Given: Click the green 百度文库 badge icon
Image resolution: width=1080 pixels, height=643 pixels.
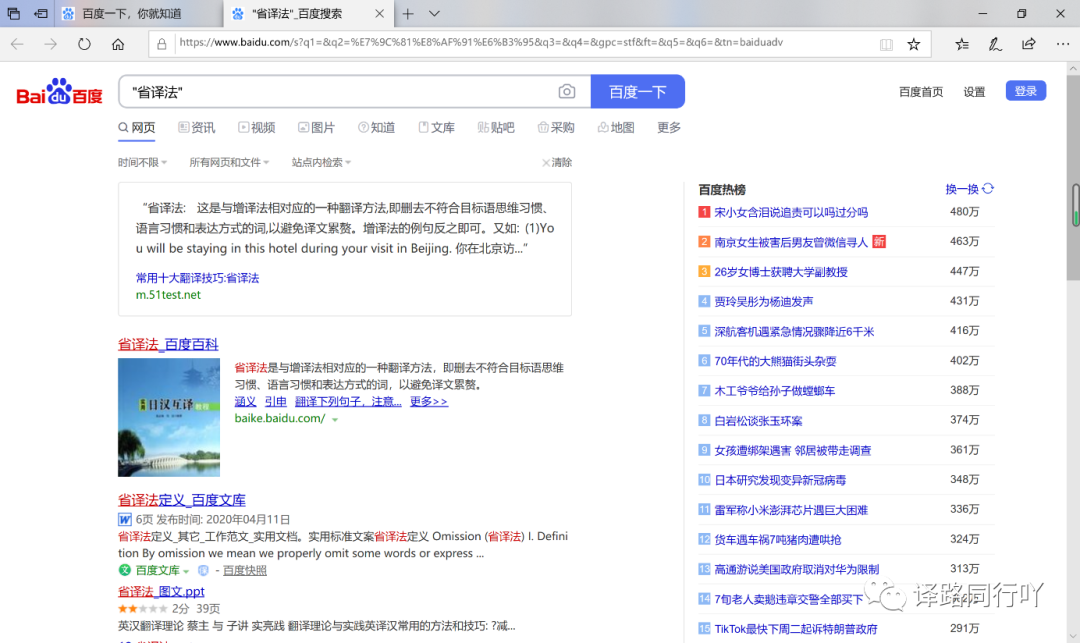Looking at the screenshot, I should (x=125, y=570).
